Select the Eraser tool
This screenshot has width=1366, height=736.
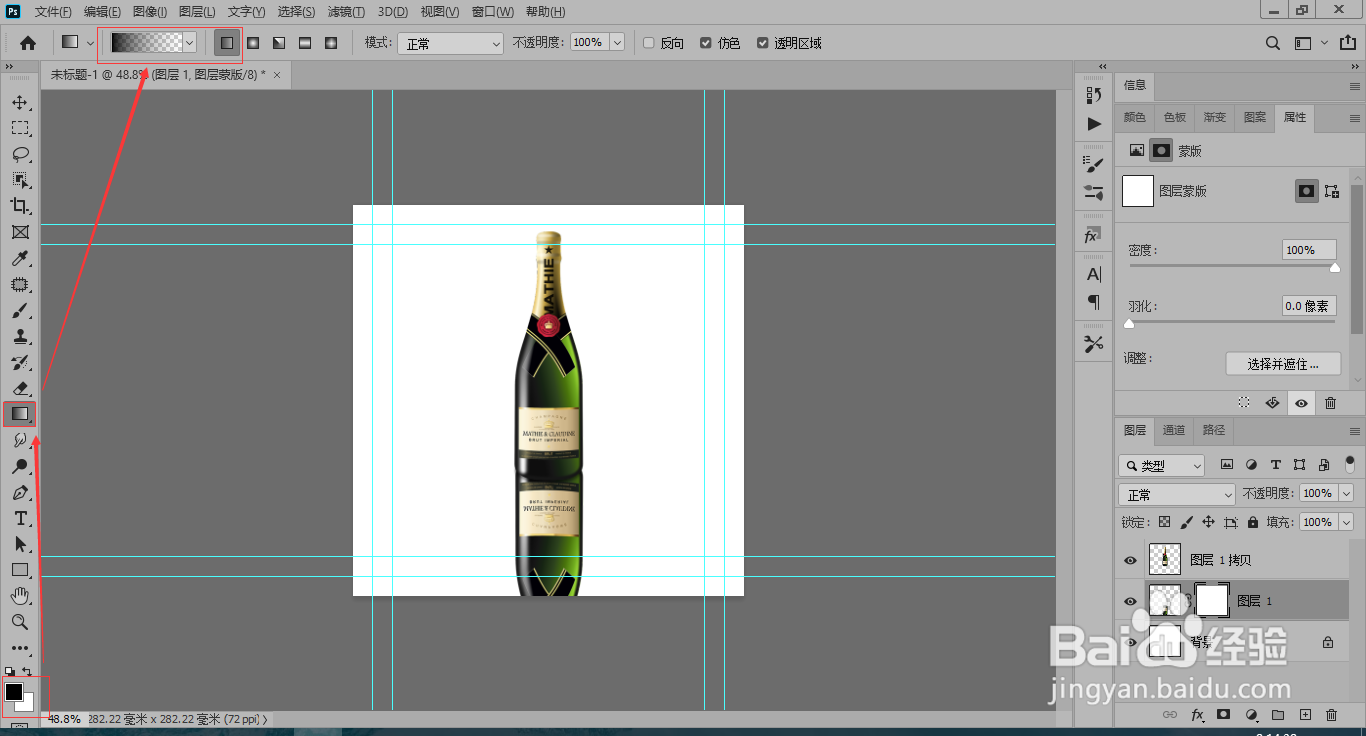pyautogui.click(x=20, y=388)
